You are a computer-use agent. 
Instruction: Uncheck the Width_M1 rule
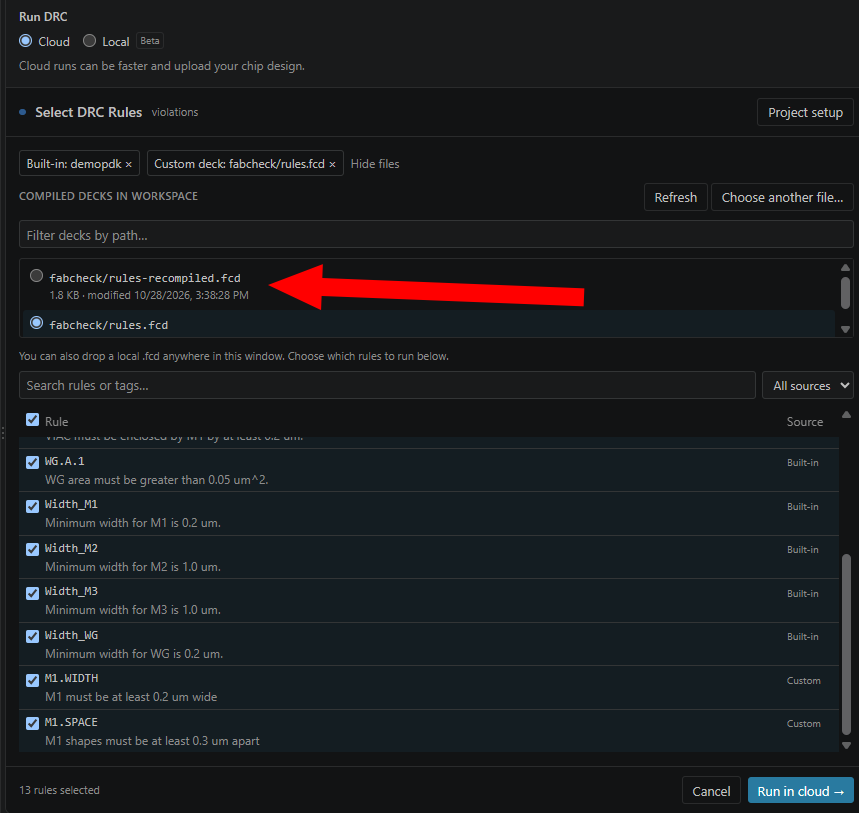click(x=32, y=506)
